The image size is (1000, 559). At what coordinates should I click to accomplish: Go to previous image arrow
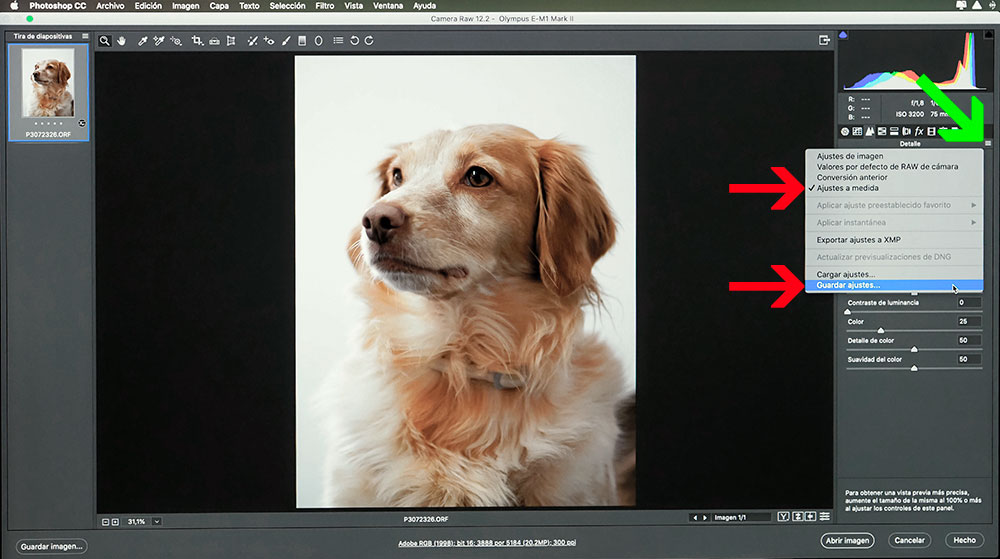[695, 518]
